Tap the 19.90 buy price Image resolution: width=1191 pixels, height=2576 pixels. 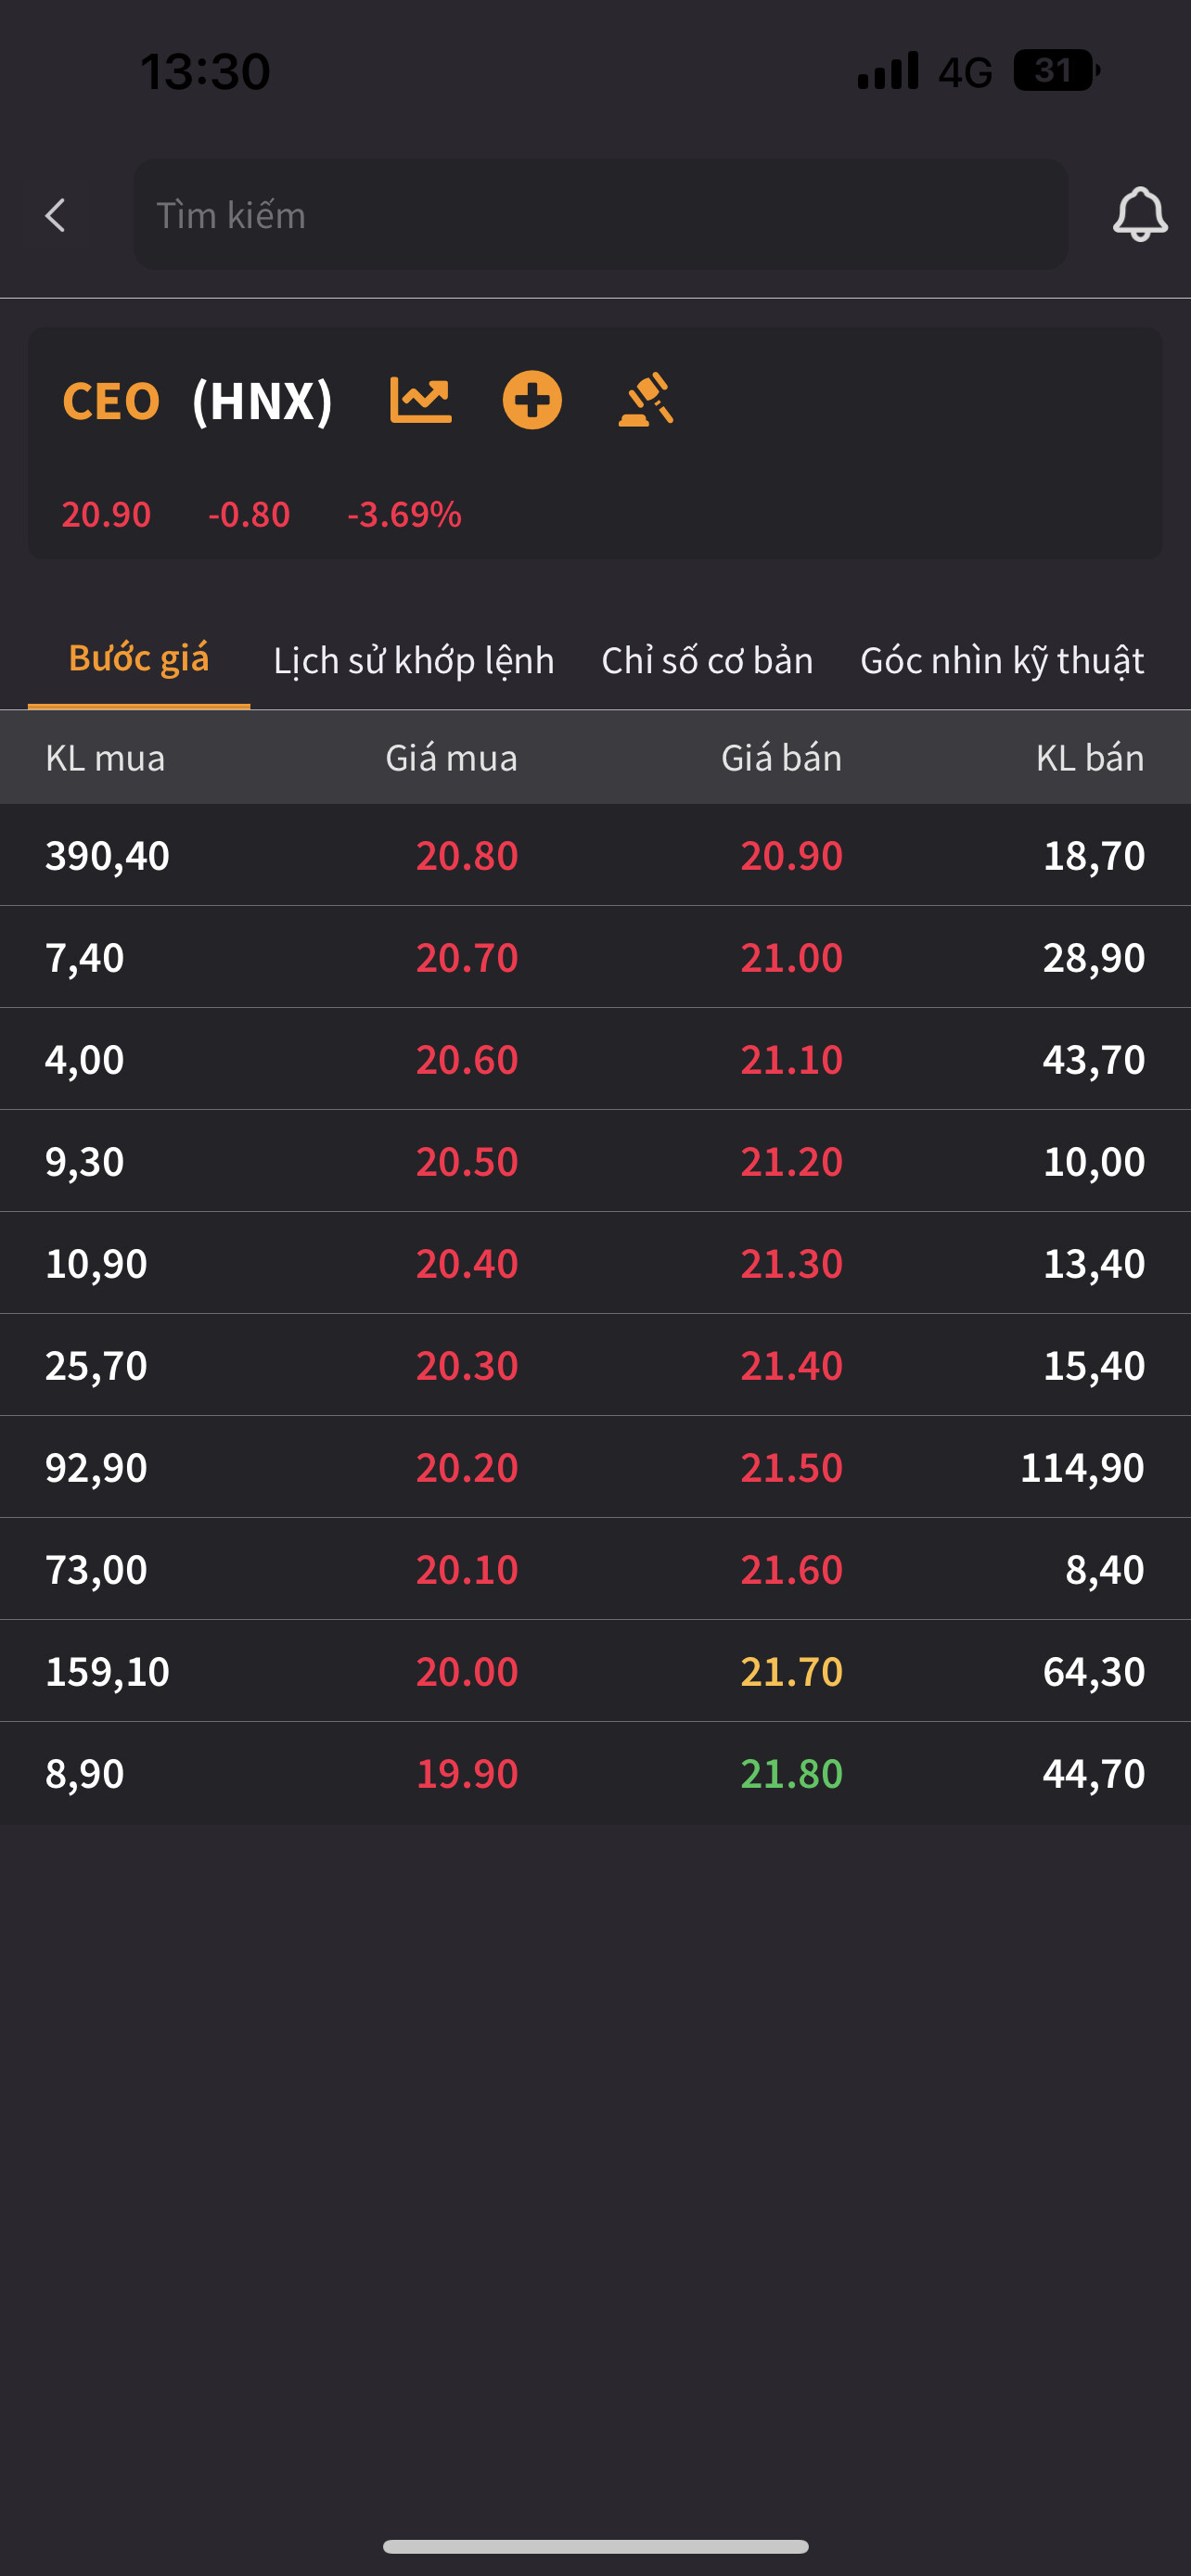(x=467, y=1774)
